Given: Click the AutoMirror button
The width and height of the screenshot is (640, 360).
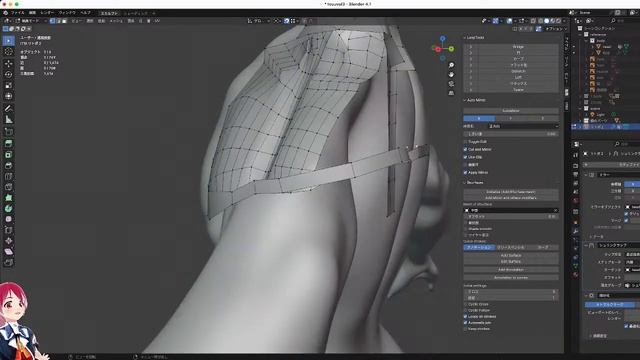Looking at the screenshot, I should point(511,111).
